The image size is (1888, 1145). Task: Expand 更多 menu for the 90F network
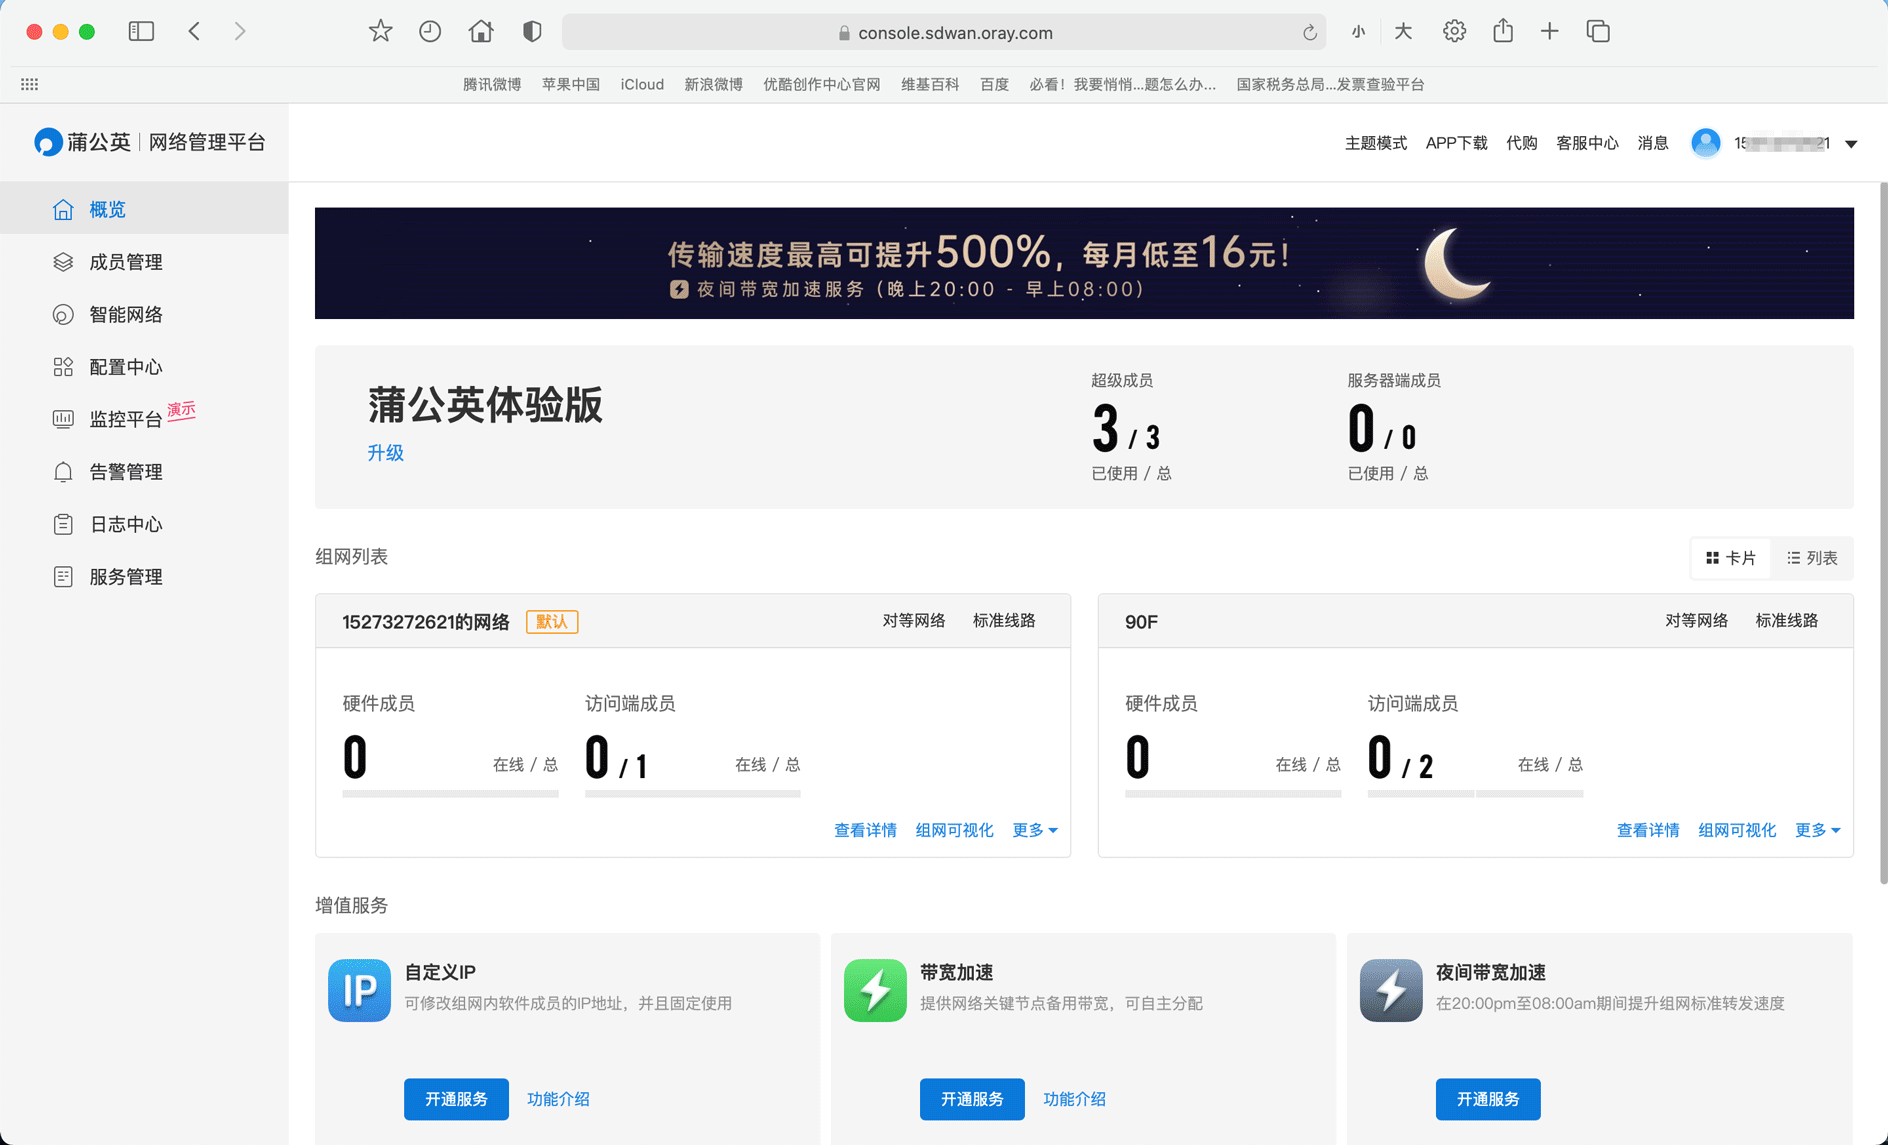[x=1817, y=830]
